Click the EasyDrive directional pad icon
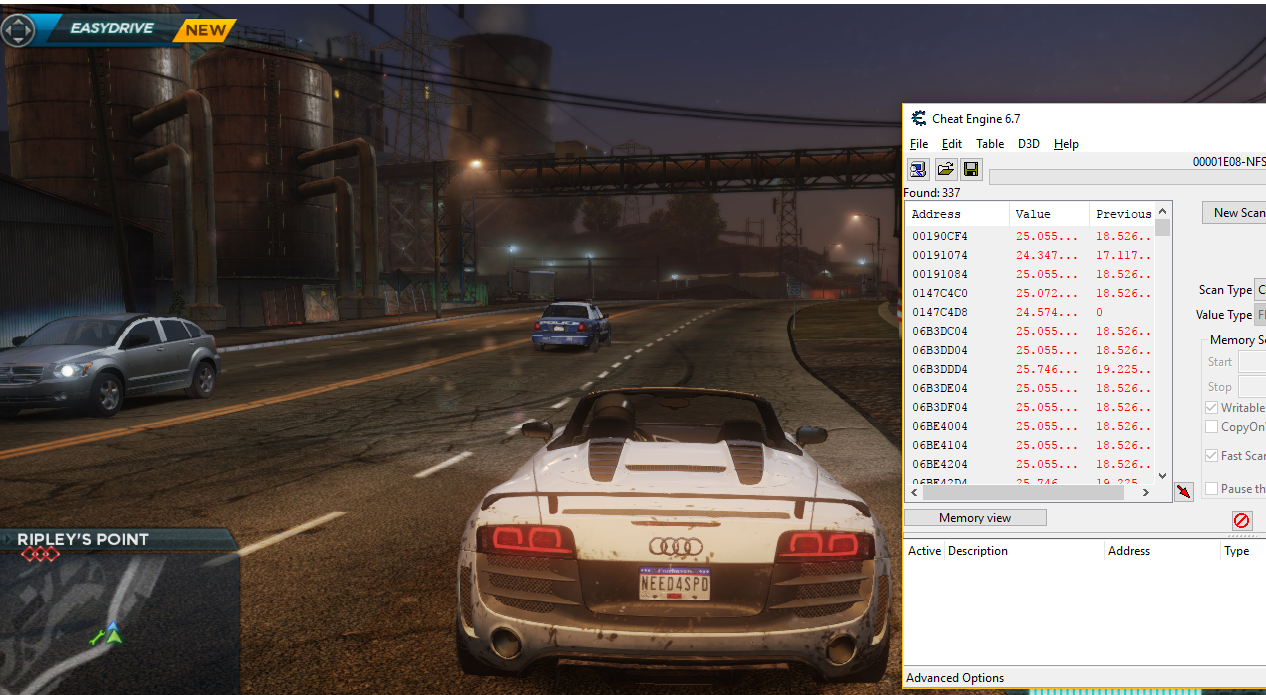The image size is (1266, 695). [x=18, y=30]
